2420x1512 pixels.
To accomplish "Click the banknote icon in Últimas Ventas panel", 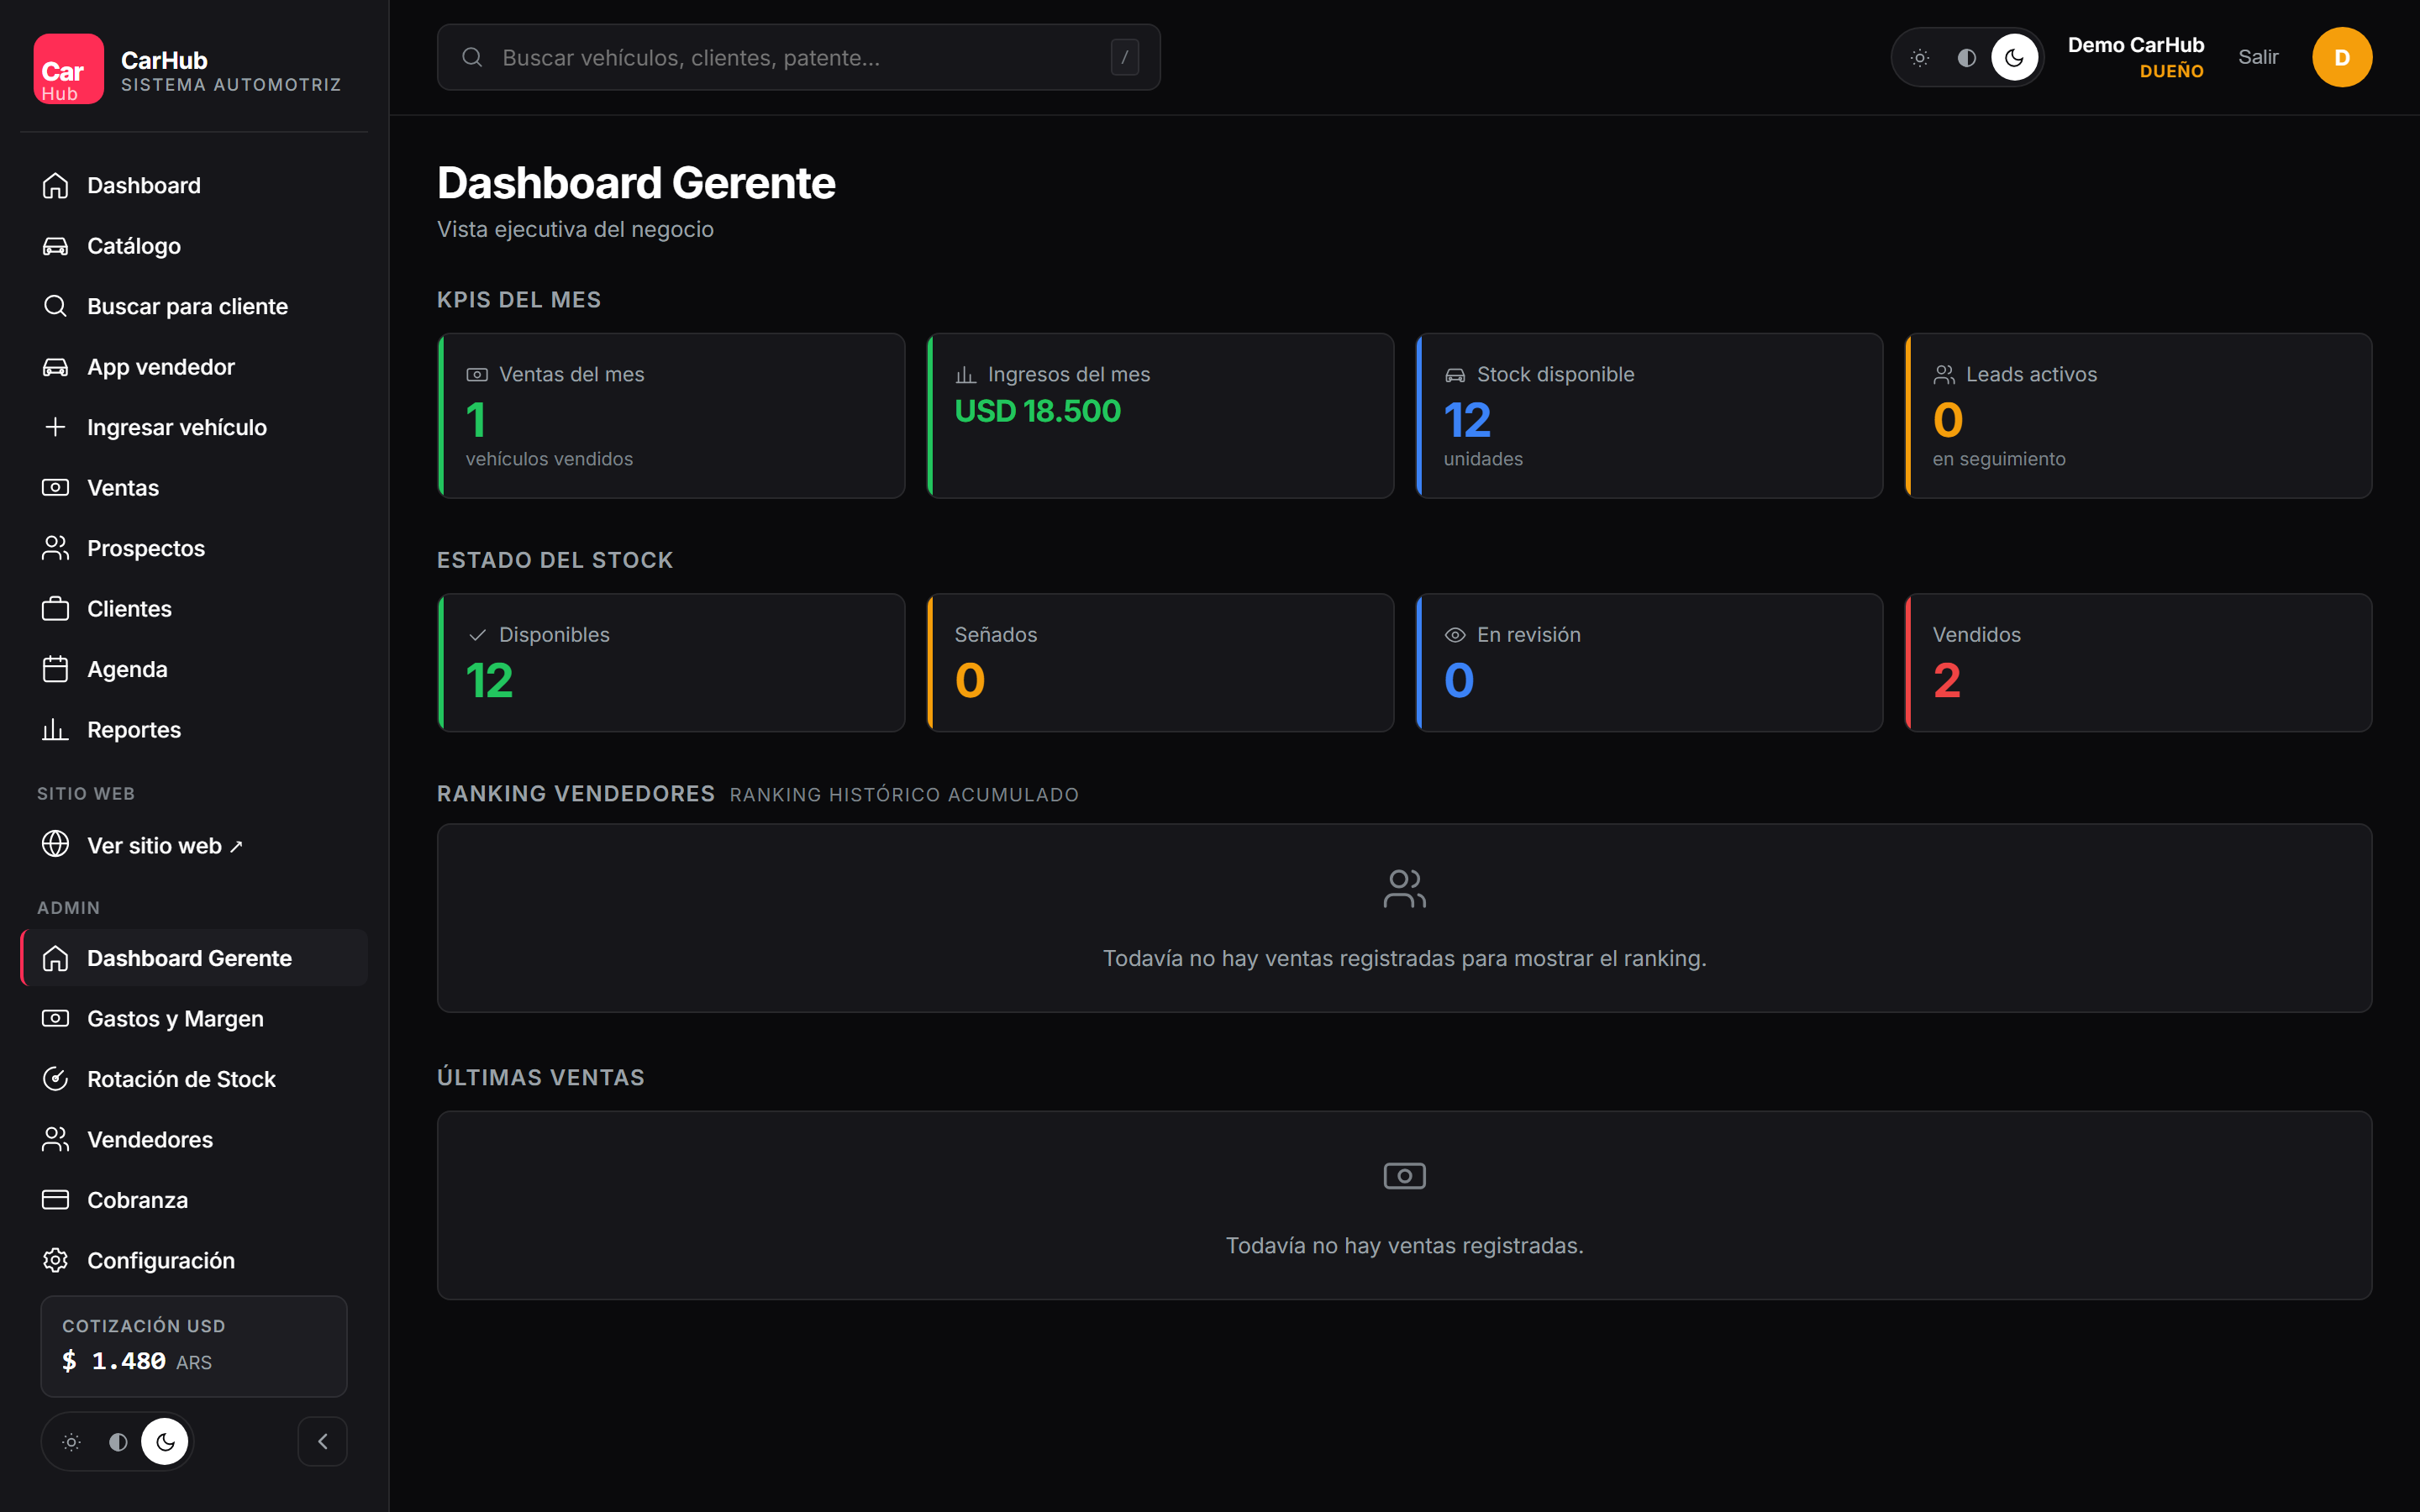I will (1404, 1176).
